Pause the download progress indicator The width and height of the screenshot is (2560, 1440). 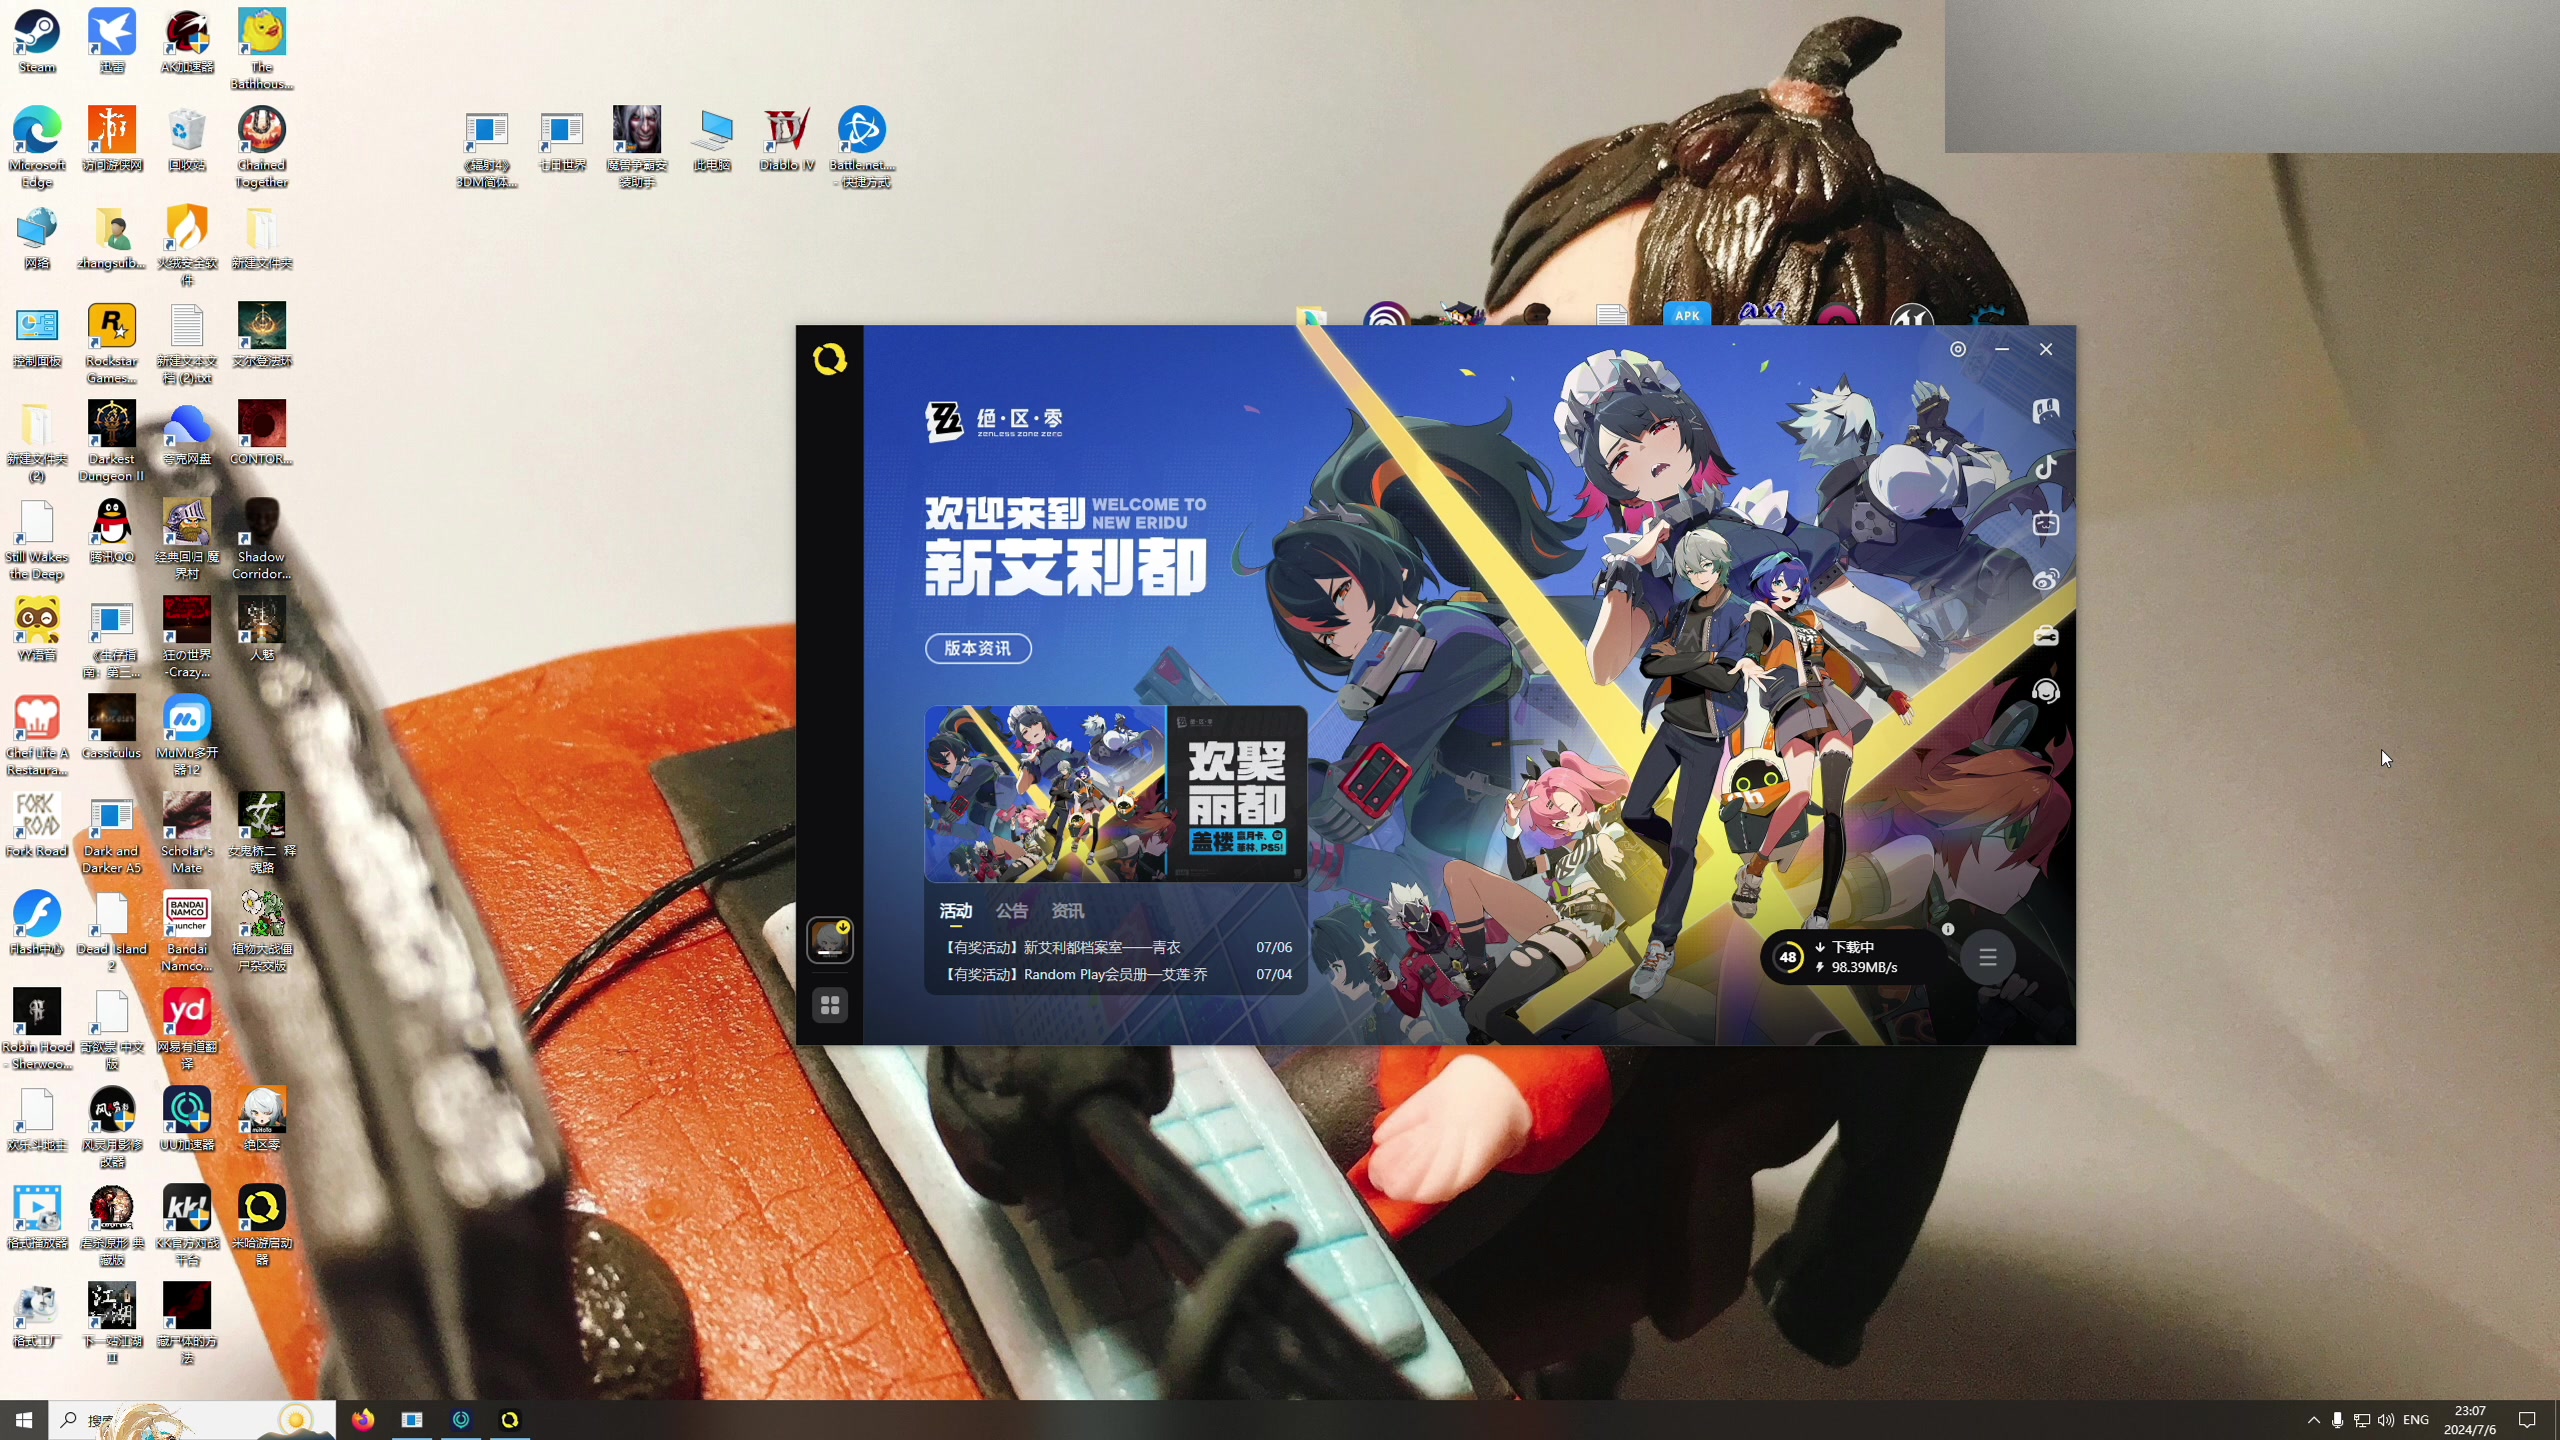click(1787, 957)
